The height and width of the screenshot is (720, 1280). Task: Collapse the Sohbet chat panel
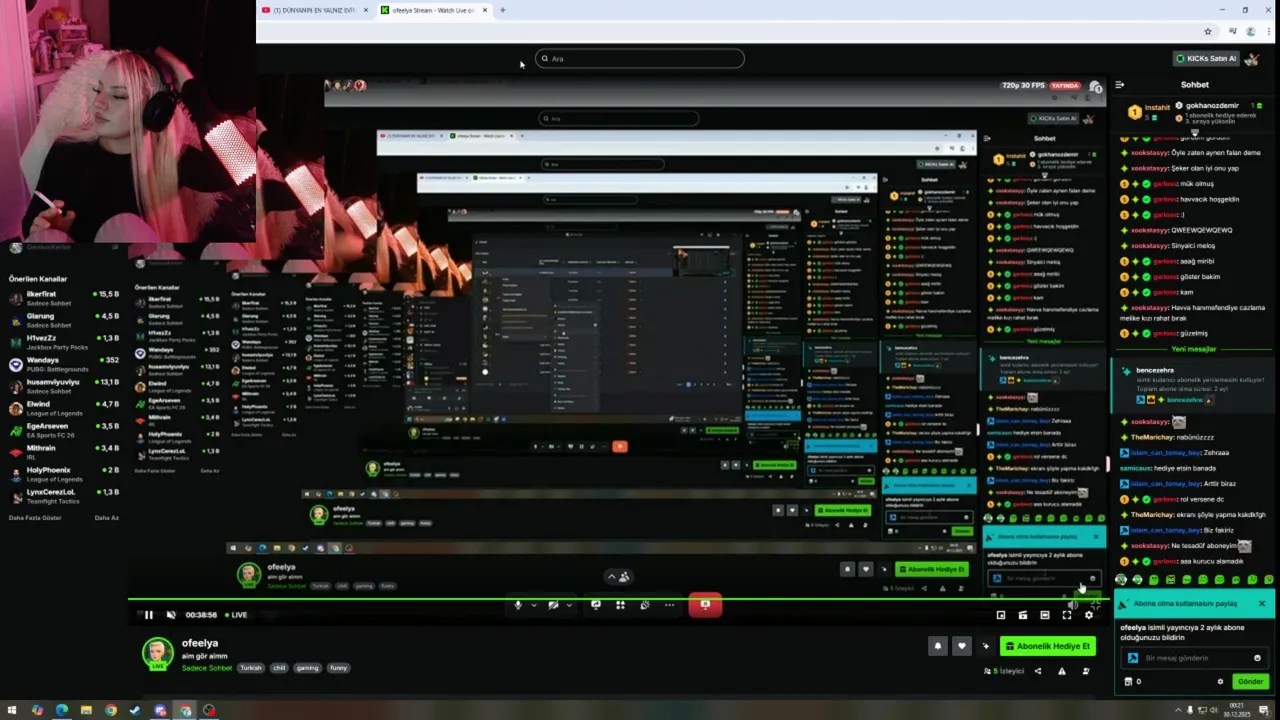1119,85
